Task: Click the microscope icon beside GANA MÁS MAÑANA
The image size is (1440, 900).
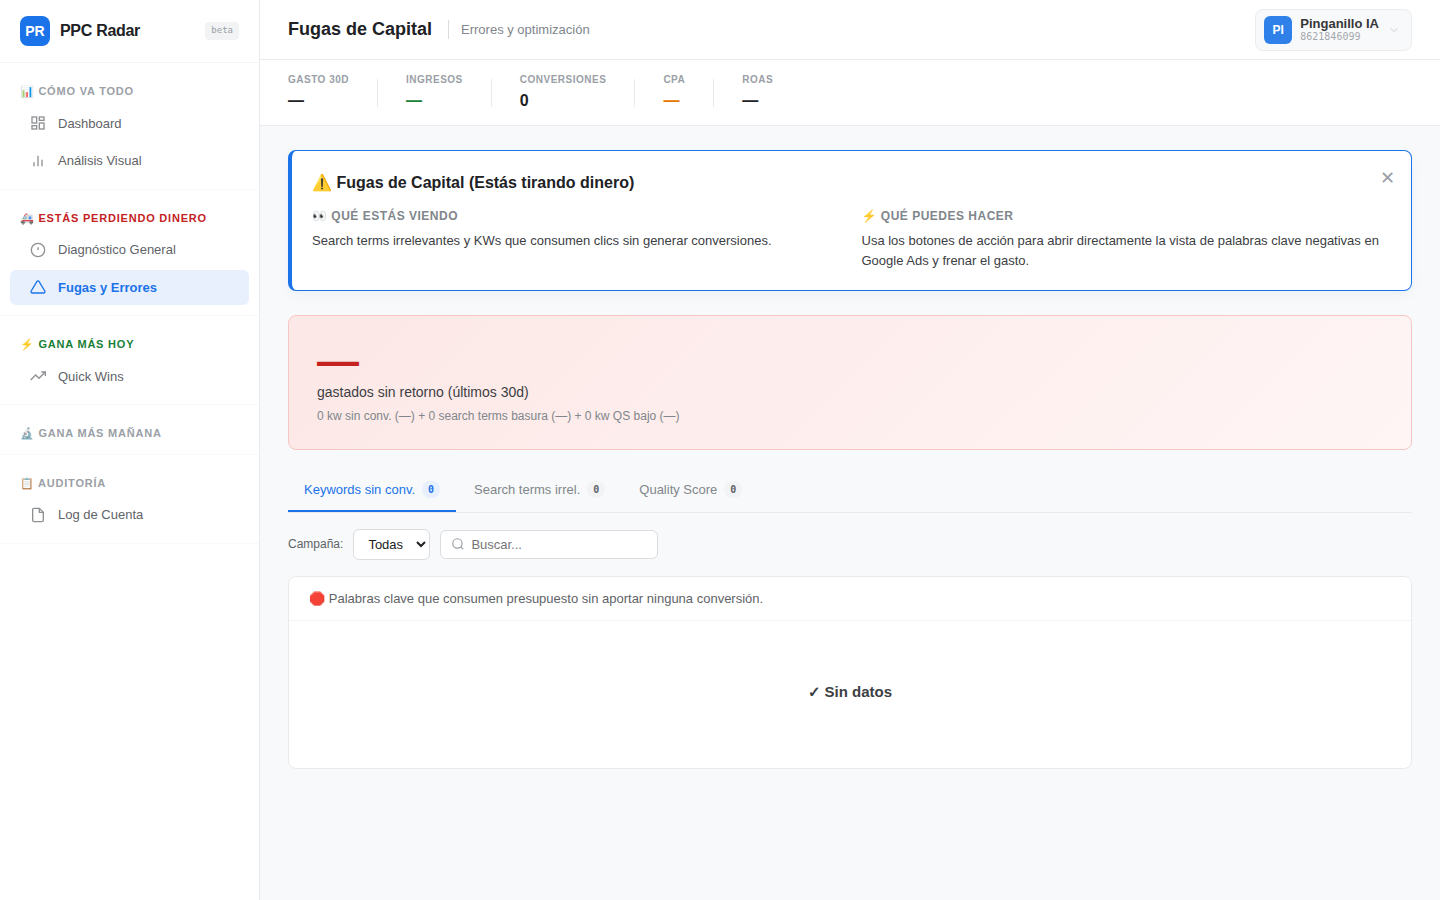Action: (27, 433)
